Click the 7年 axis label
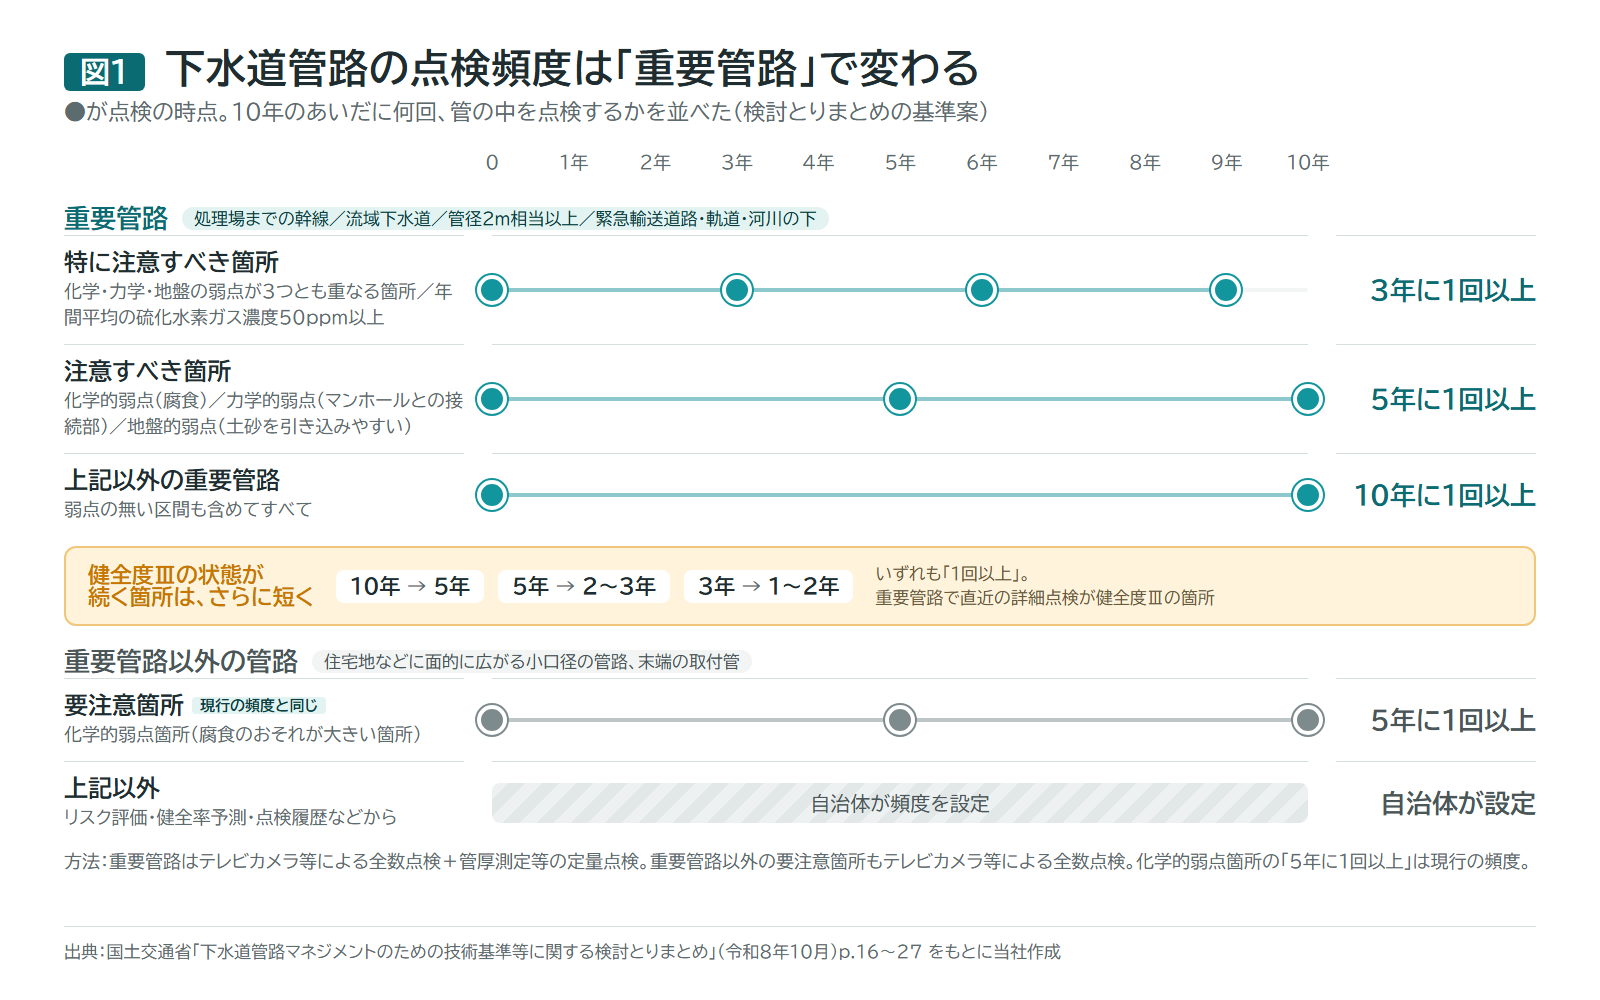The image size is (1600, 1000). tap(1063, 162)
